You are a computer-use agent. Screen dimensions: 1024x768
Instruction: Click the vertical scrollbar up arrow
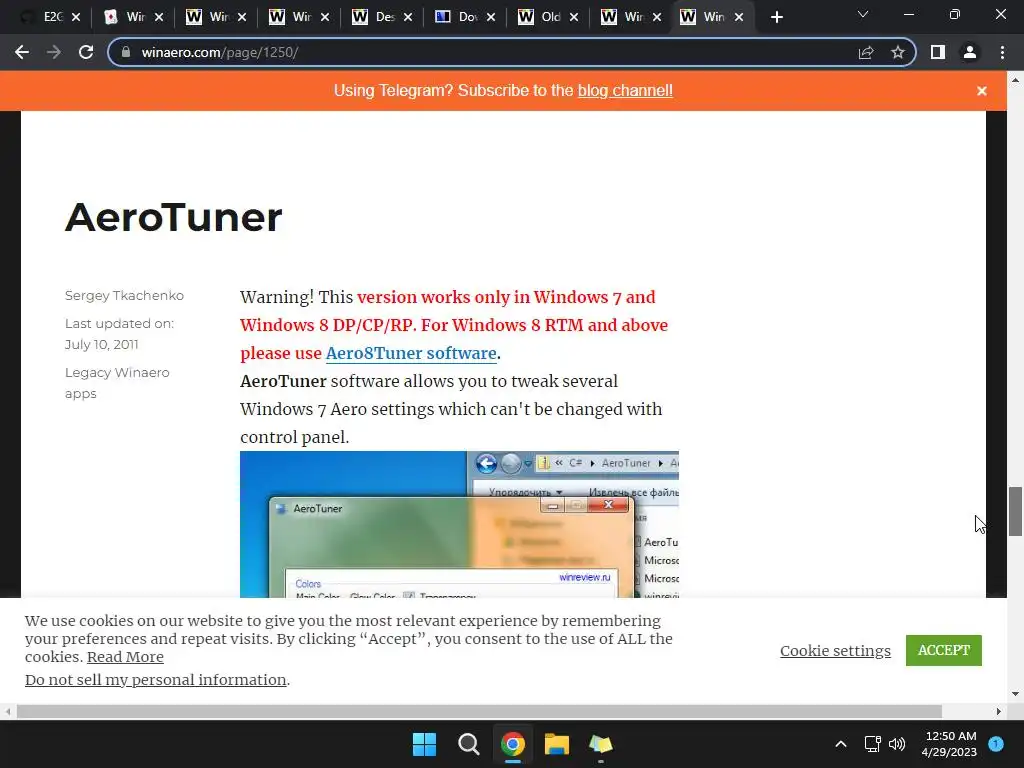click(1015, 80)
